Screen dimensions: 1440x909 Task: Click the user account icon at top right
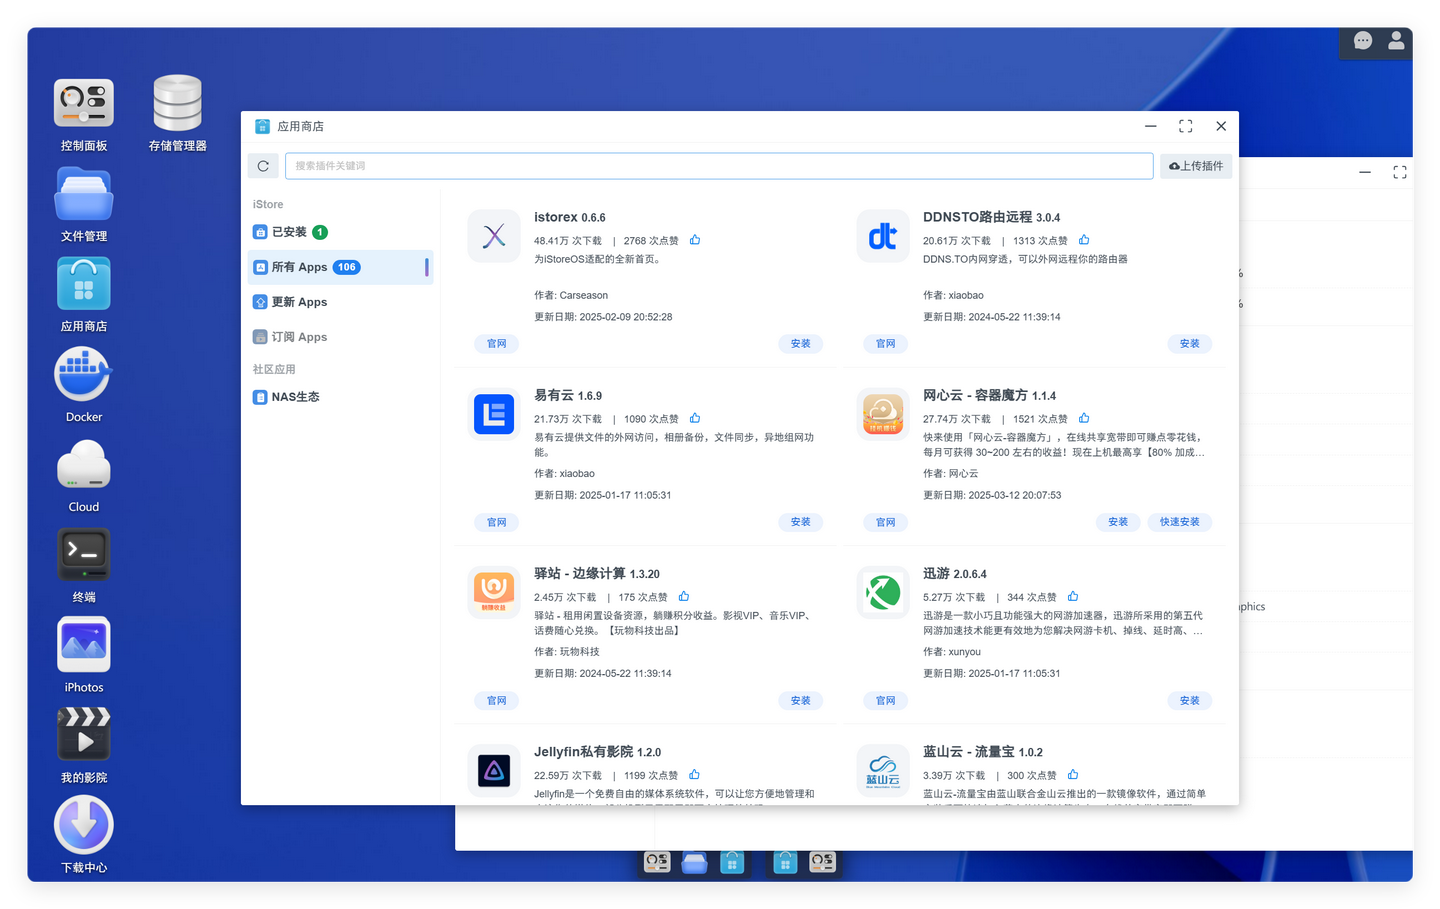(x=1396, y=41)
